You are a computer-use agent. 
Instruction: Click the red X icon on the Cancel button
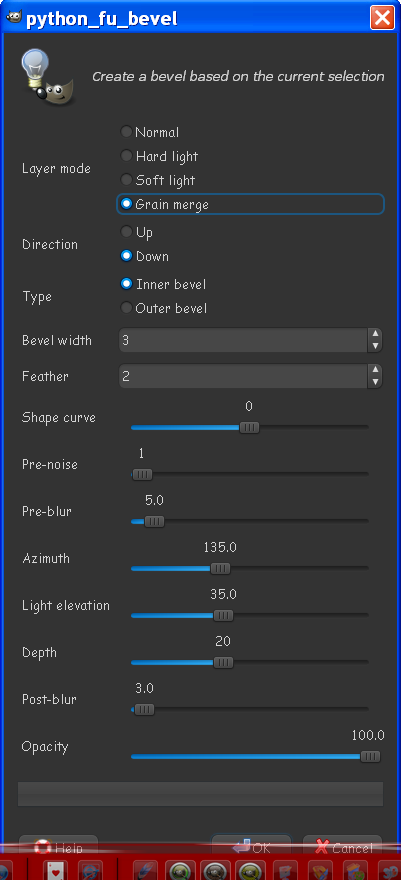(x=322, y=847)
